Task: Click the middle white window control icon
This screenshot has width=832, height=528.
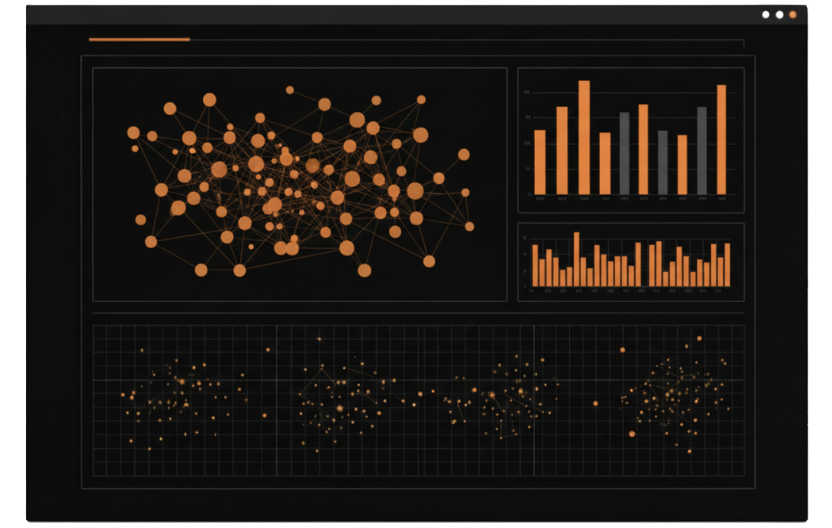Action: click(x=780, y=15)
